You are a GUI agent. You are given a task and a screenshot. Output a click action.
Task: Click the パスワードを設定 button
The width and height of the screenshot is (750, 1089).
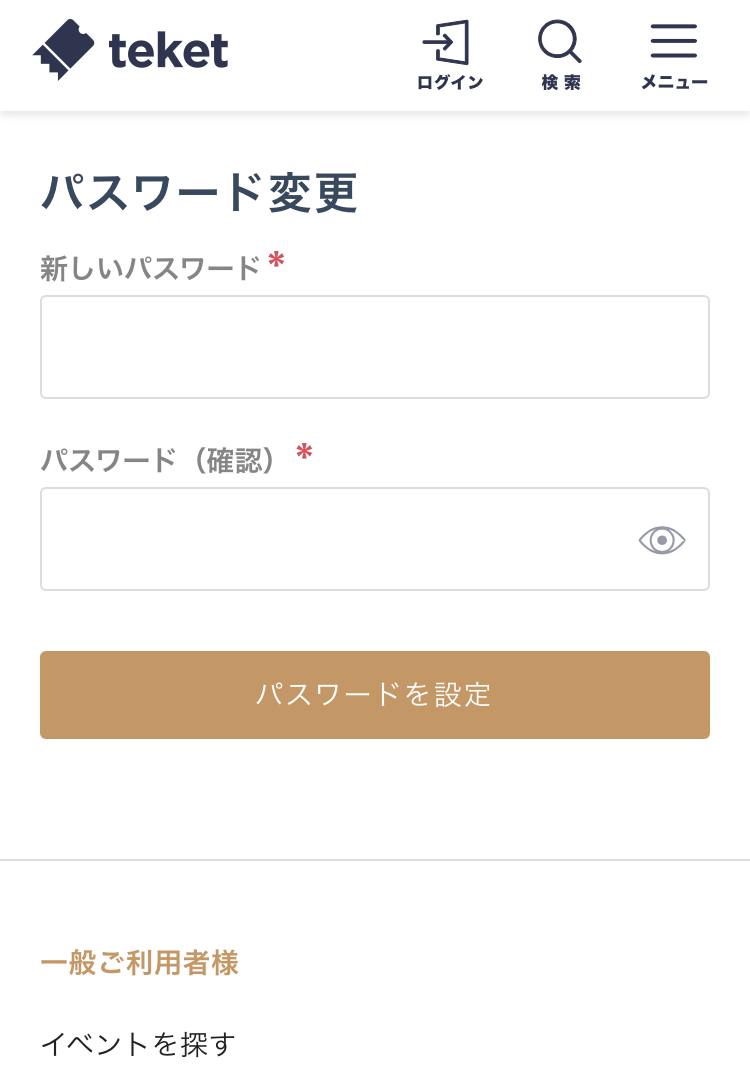[x=375, y=695]
